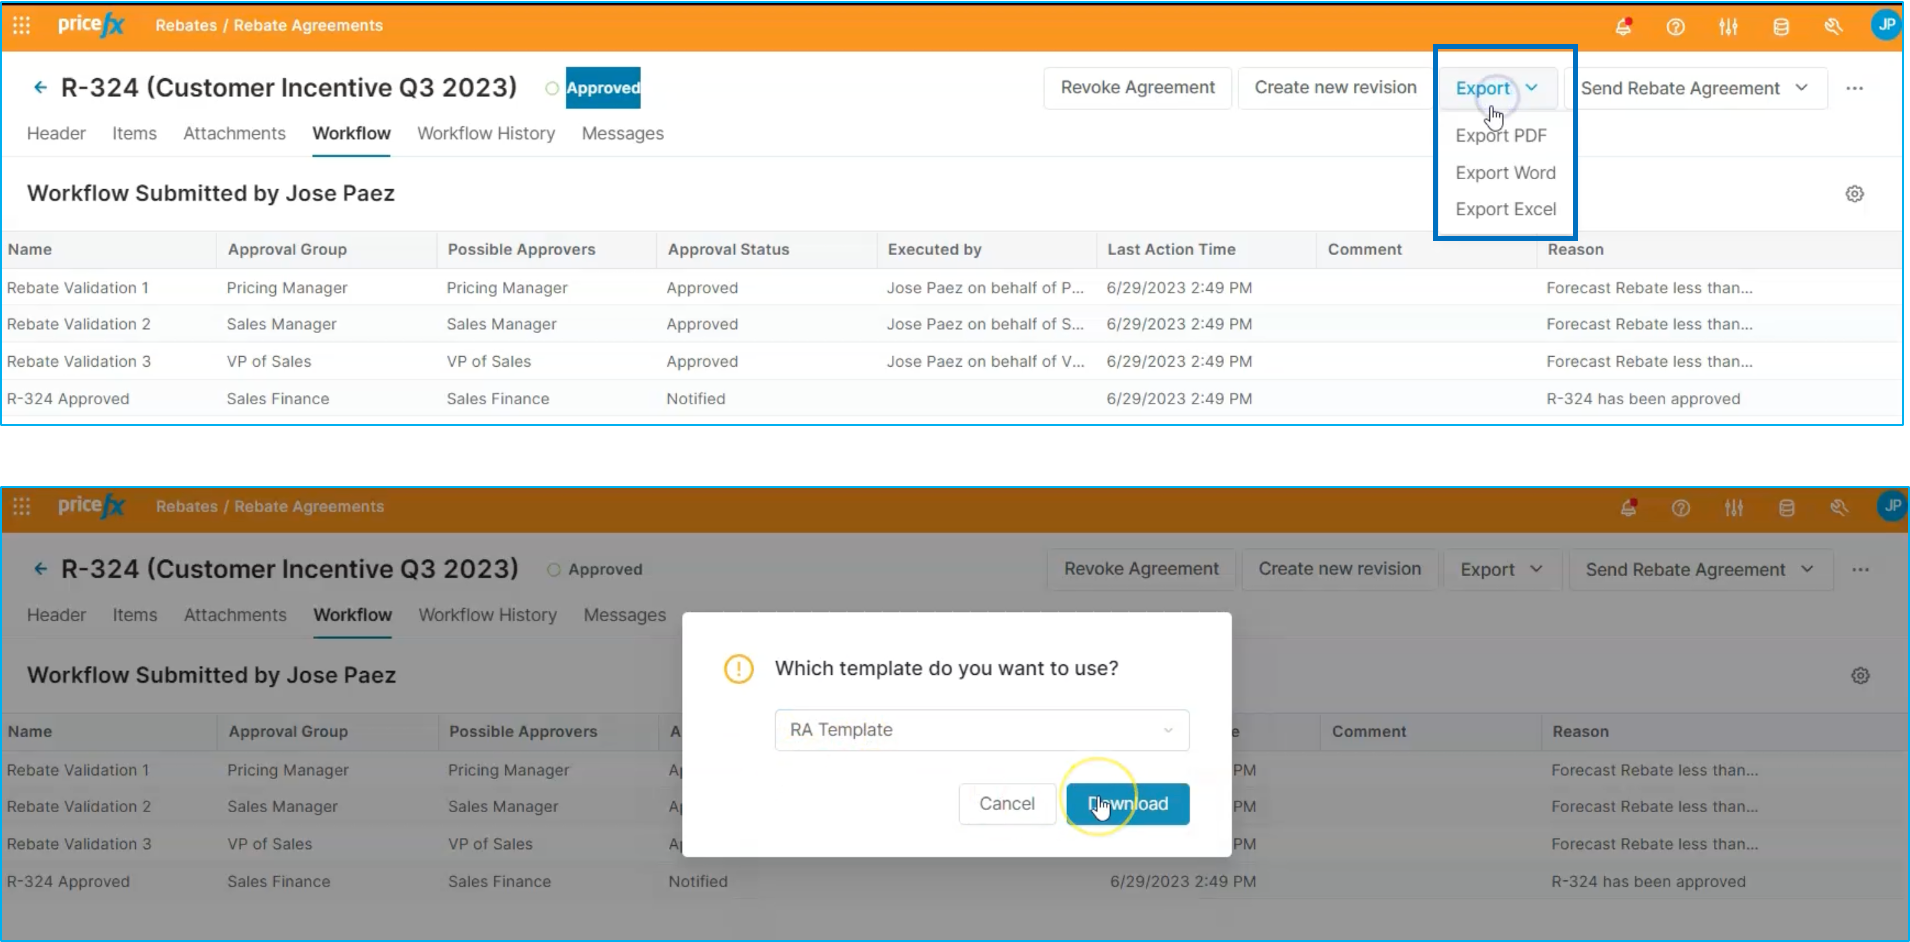Open more options ellipsis in top toolbar

pos(1854,88)
